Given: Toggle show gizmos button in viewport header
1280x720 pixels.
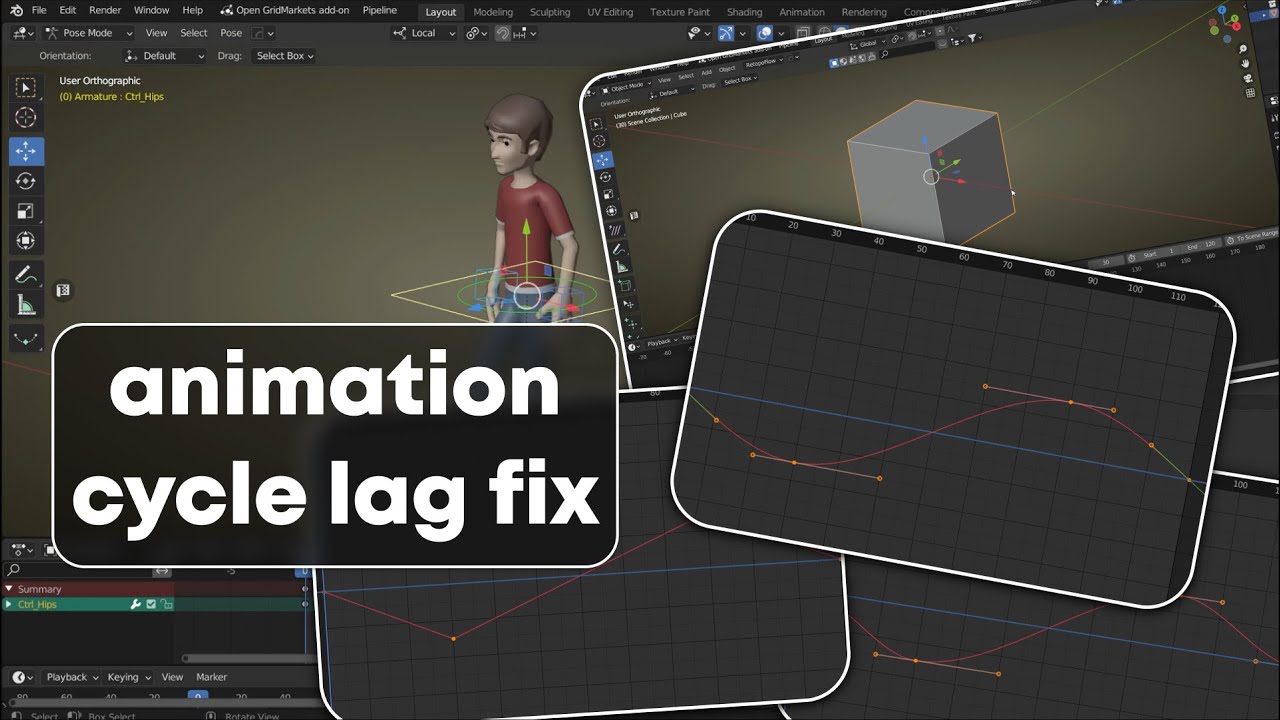Looking at the screenshot, I should pyautogui.click(x=727, y=33).
